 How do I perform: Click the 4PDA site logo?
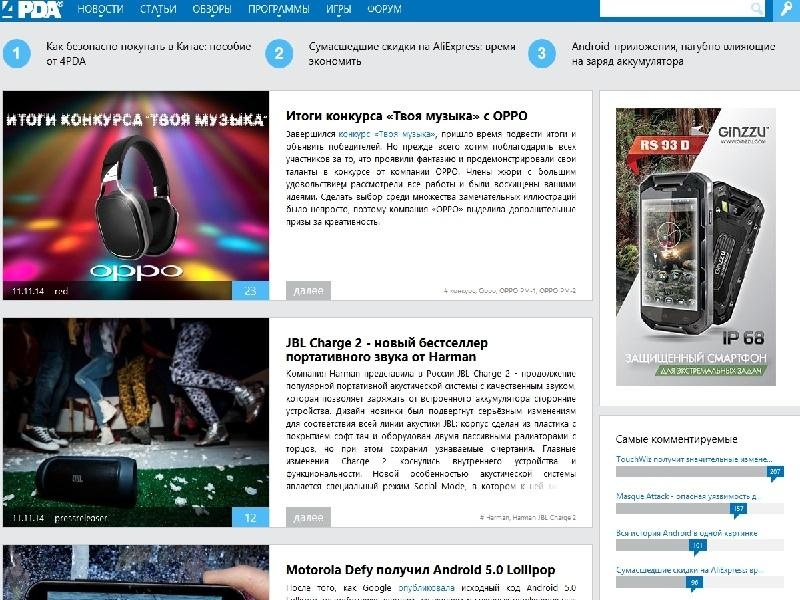click(x=32, y=9)
